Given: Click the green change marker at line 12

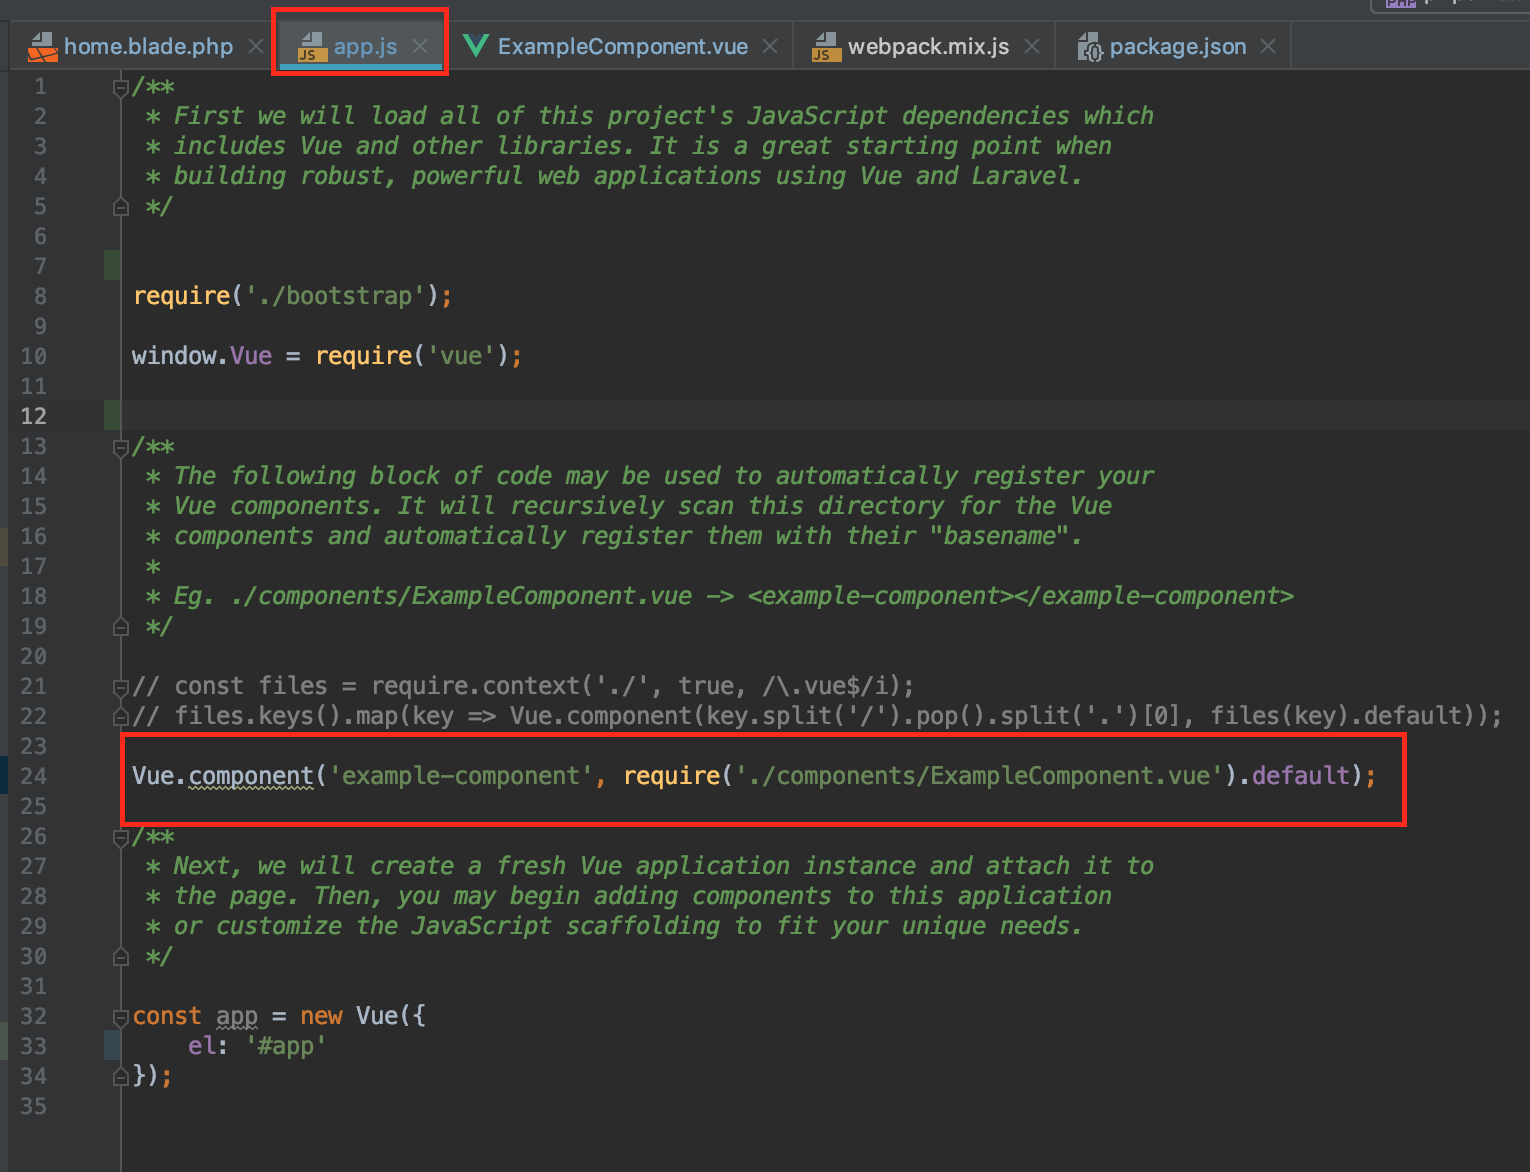Looking at the screenshot, I should (112, 416).
